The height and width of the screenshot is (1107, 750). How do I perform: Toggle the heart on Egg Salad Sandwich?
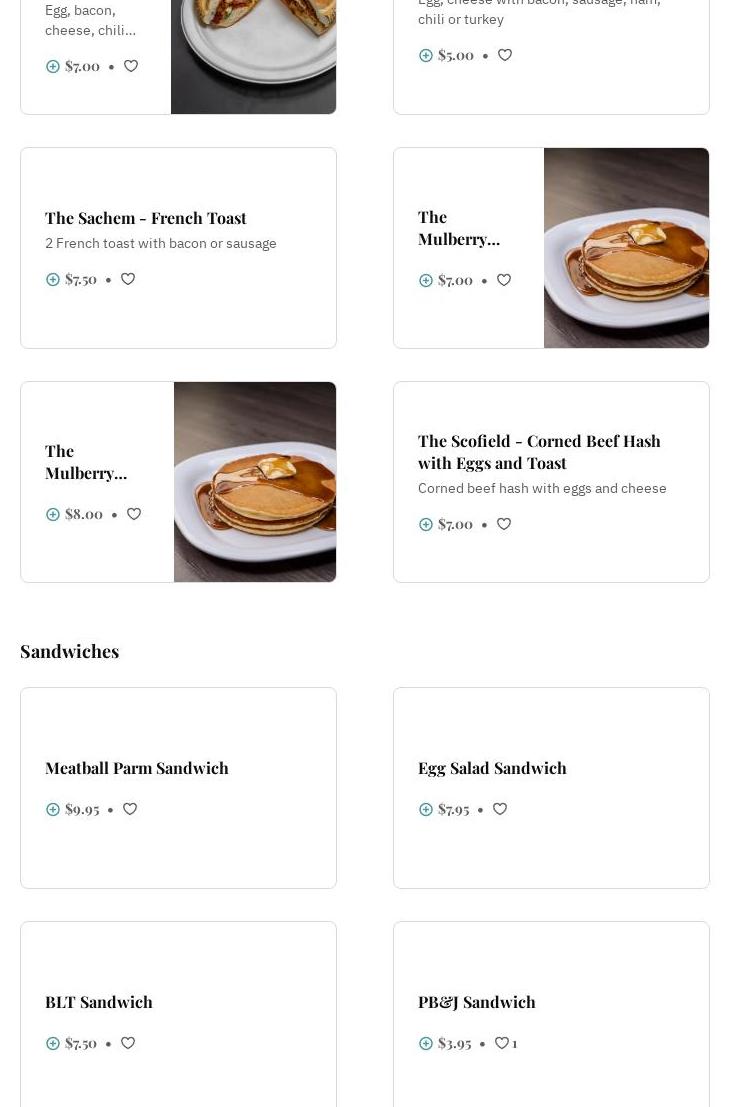point(500,809)
